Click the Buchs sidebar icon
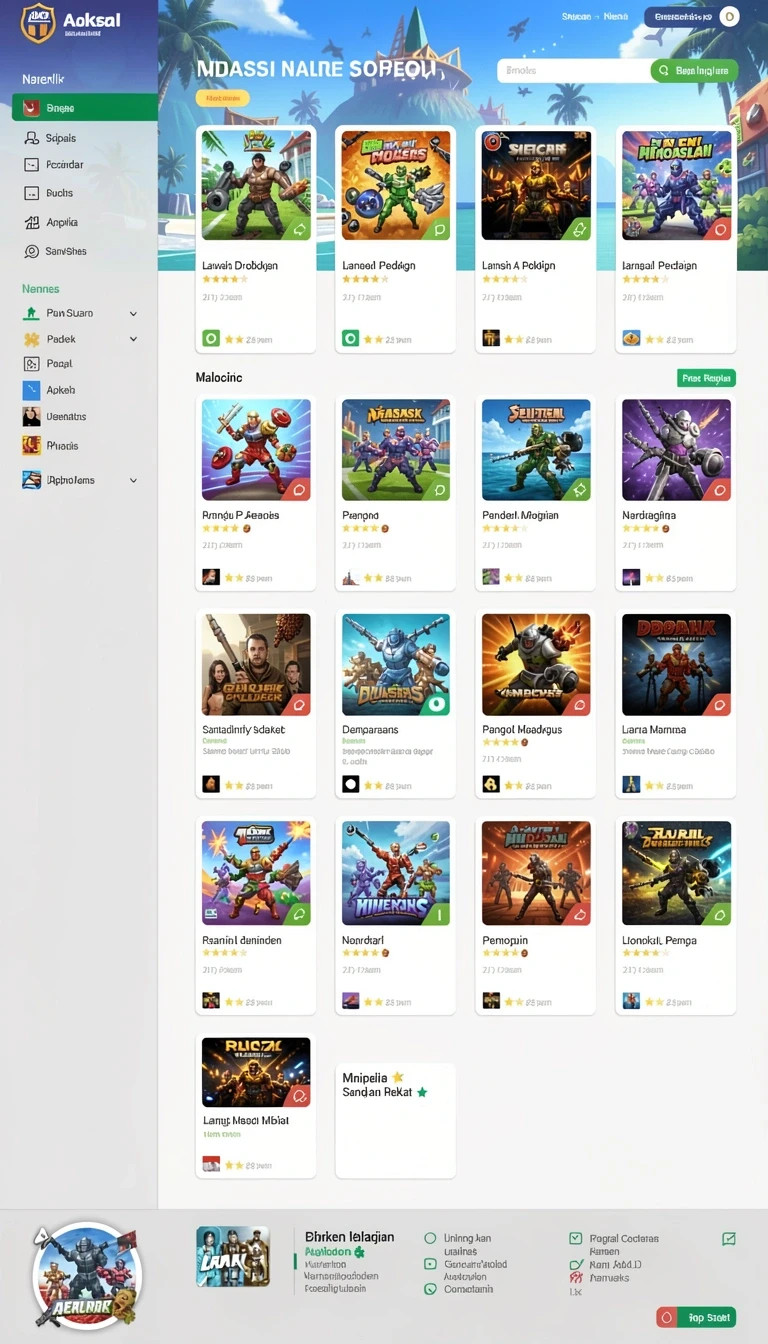The height and width of the screenshot is (1344, 768). click(x=31, y=193)
